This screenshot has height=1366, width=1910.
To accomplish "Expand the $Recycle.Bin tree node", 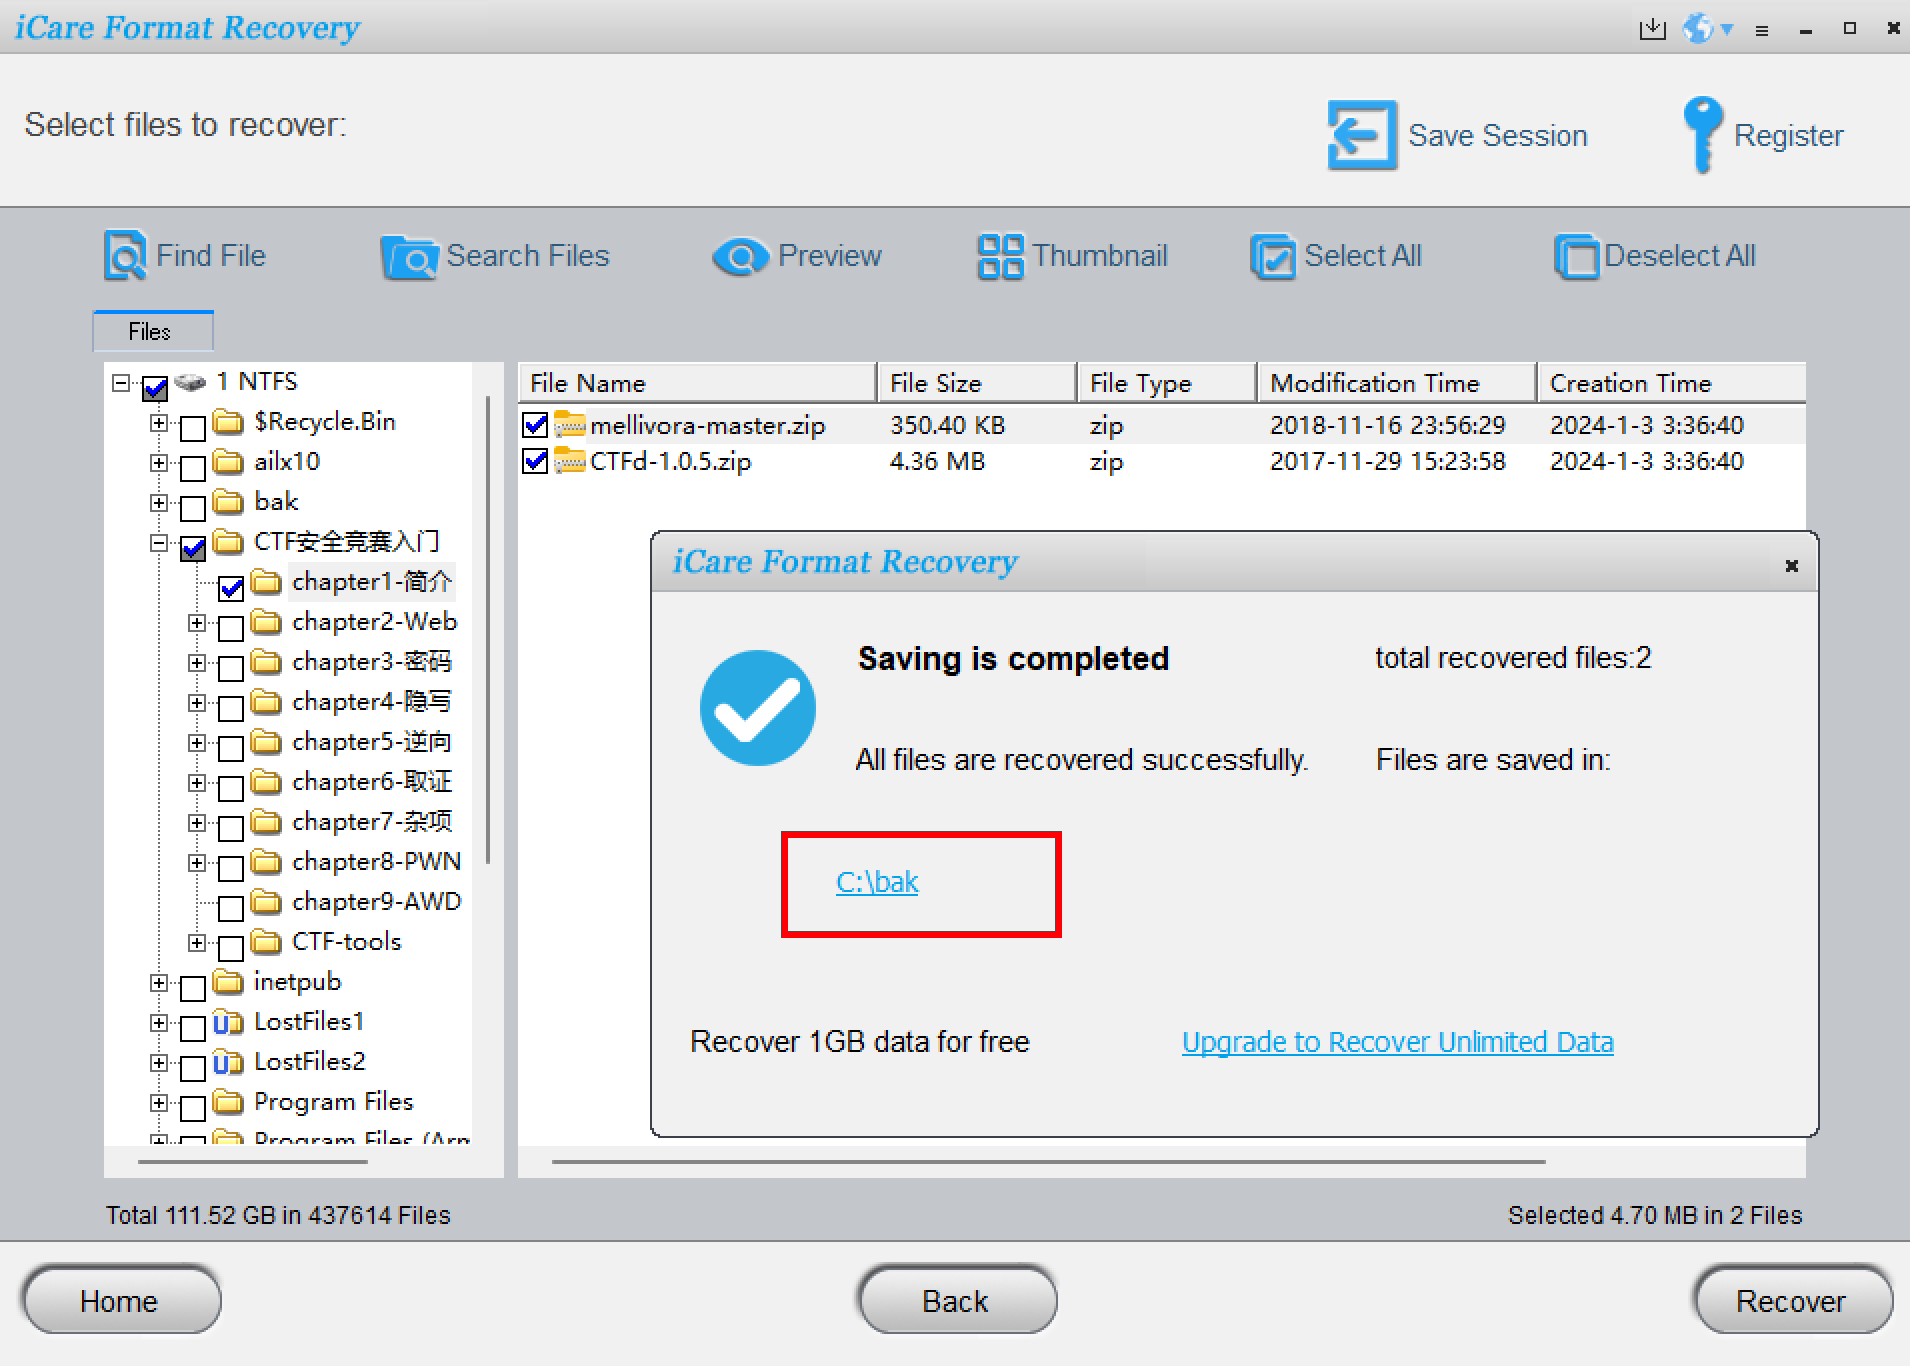I will click(x=159, y=423).
